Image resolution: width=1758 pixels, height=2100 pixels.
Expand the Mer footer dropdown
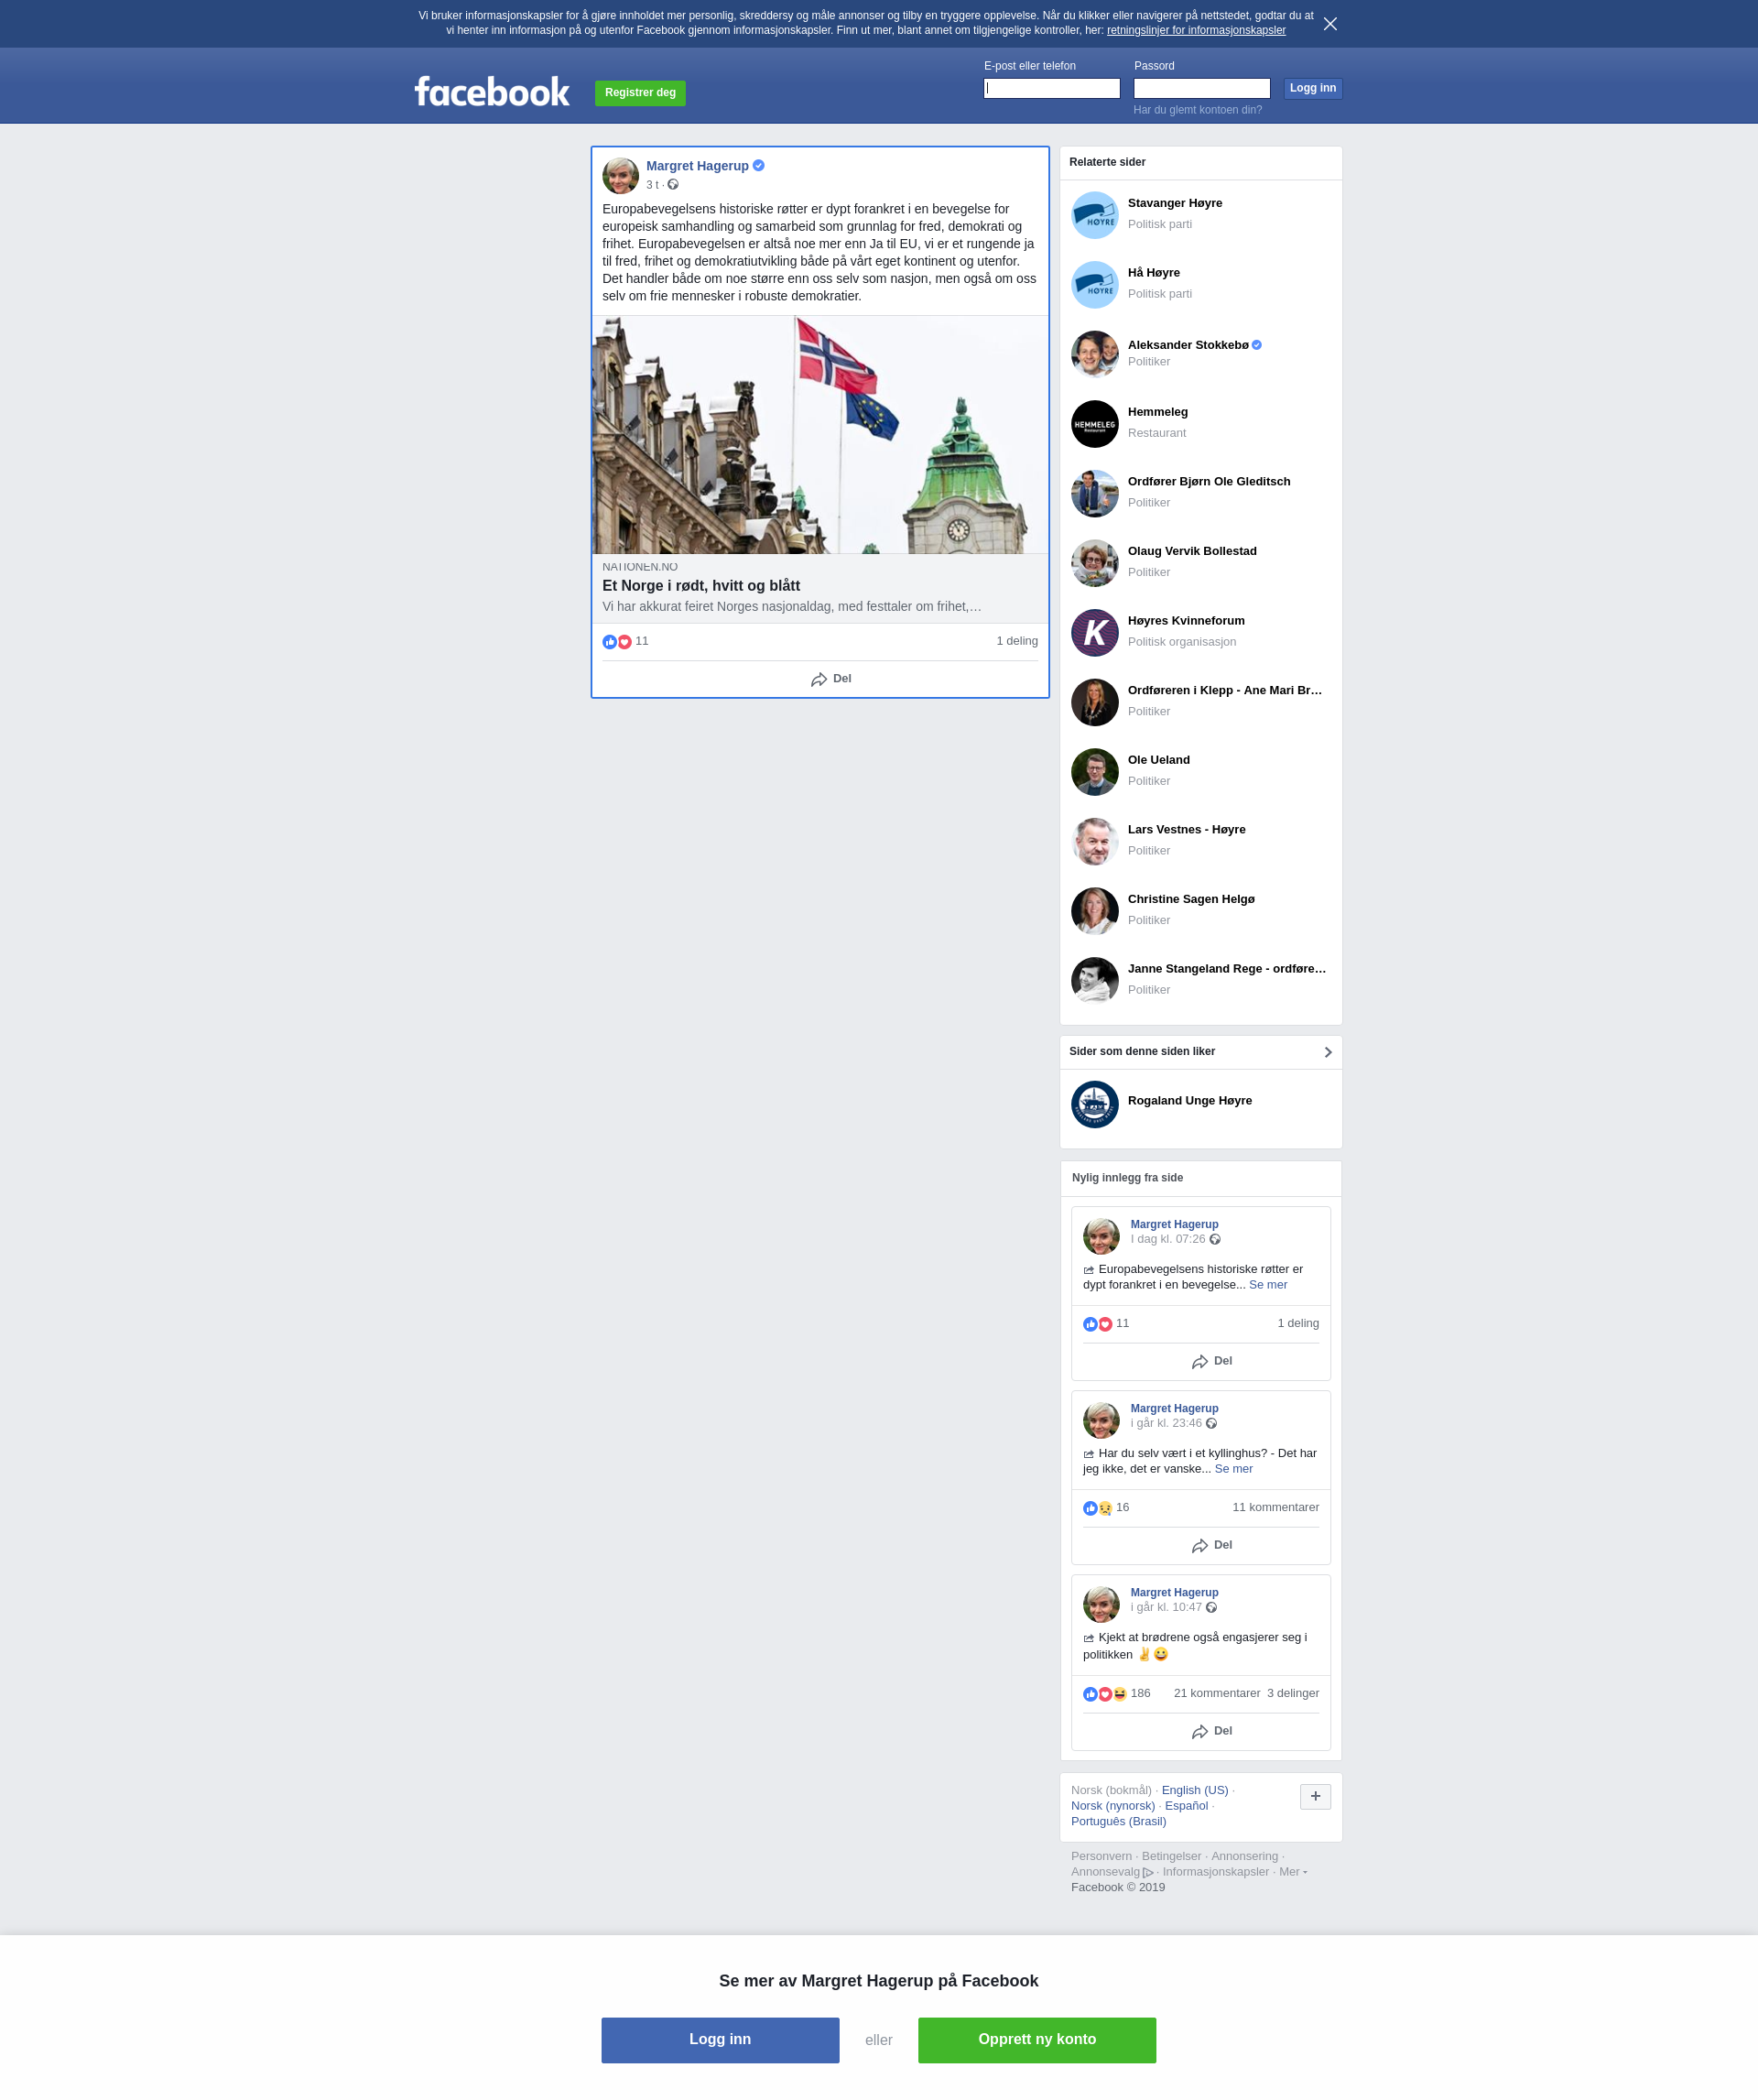click(1292, 1873)
